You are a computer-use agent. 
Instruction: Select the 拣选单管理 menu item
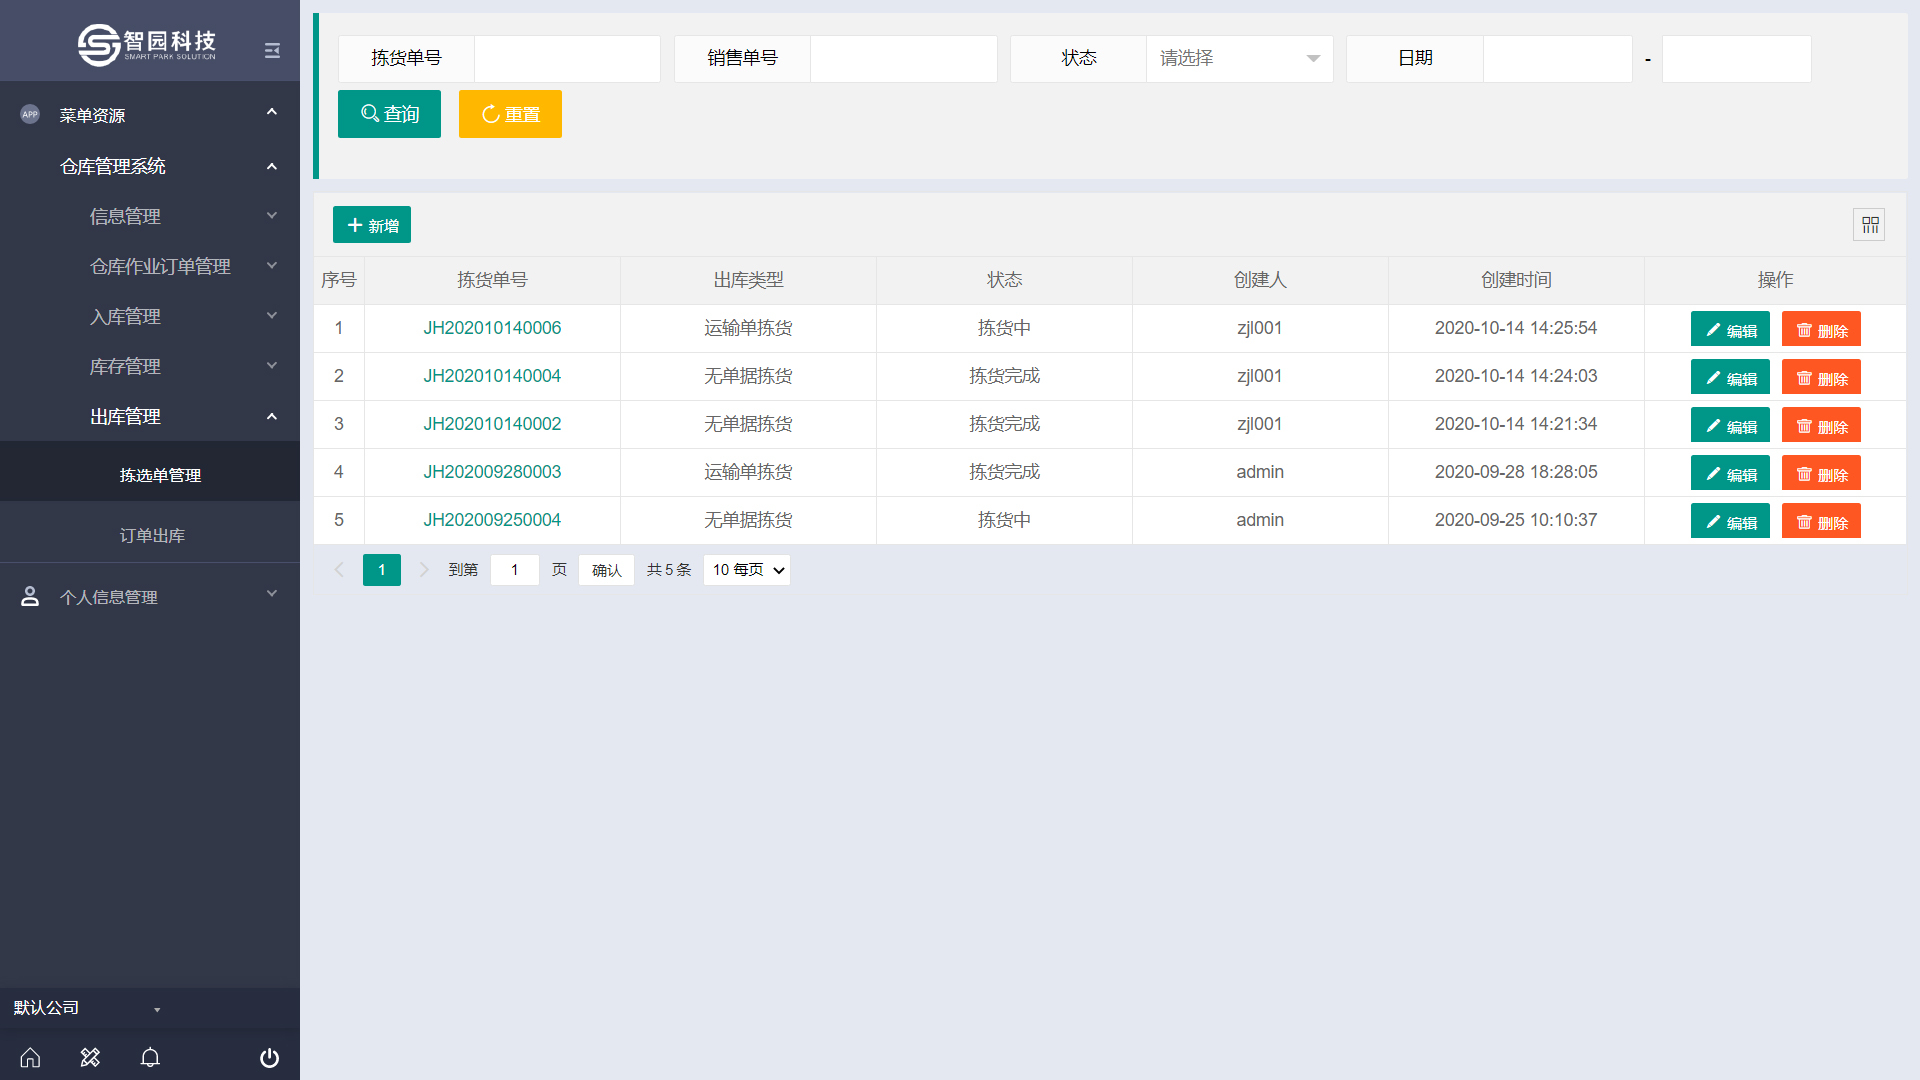[x=160, y=475]
